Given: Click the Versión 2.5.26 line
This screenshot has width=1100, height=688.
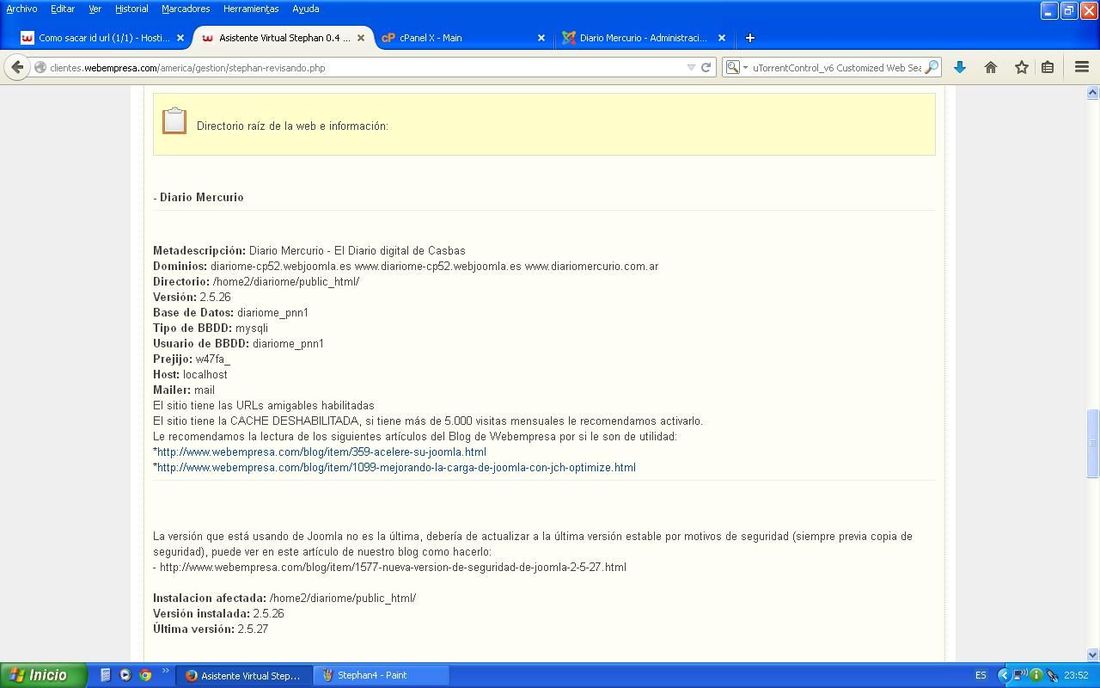Looking at the screenshot, I should pyautogui.click(x=192, y=297).
